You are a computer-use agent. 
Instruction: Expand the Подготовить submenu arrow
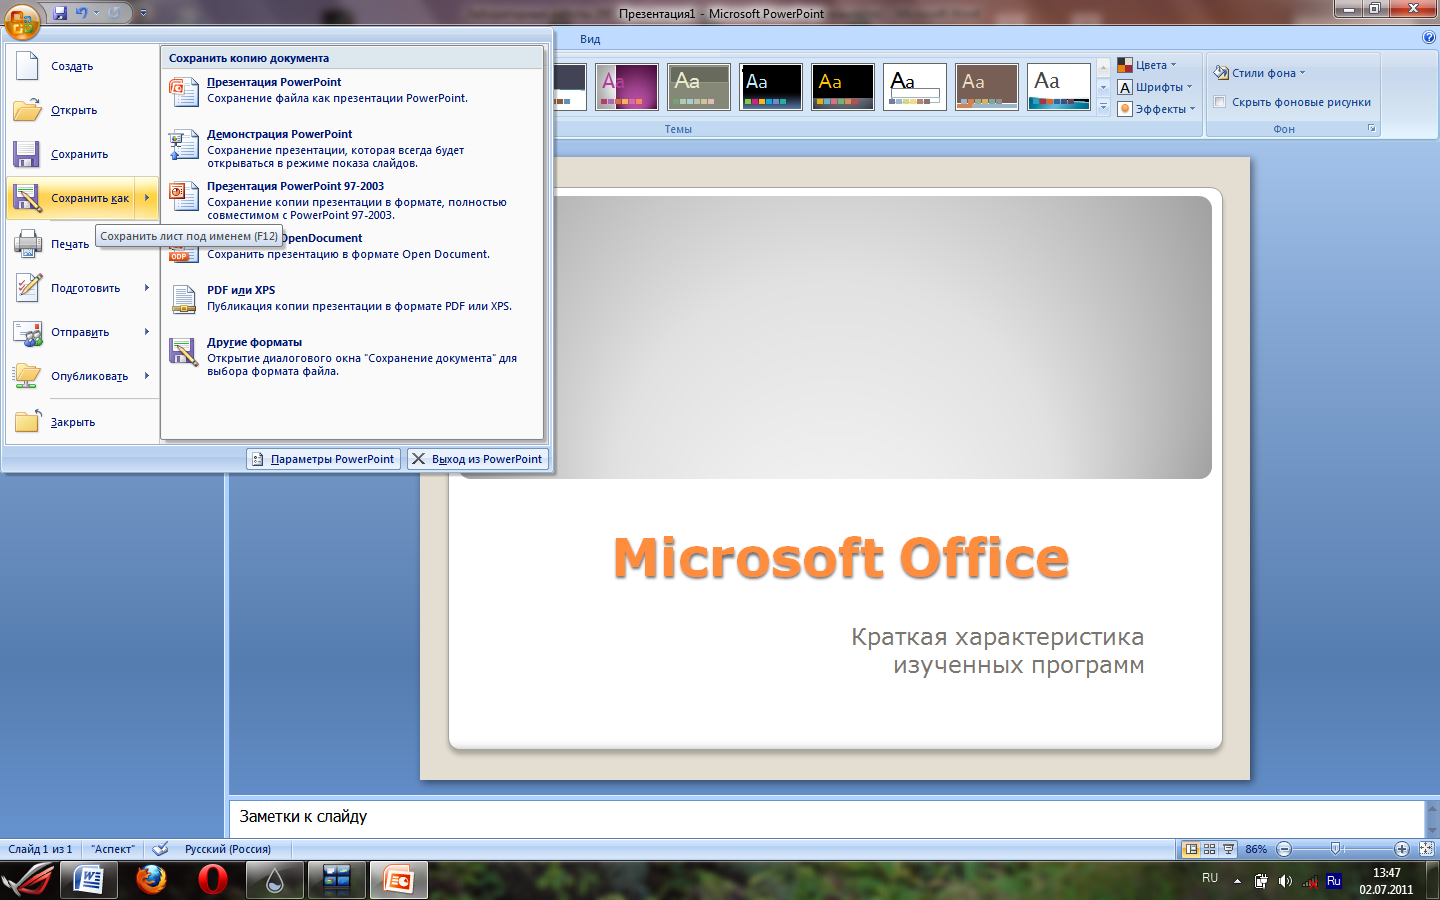tap(147, 288)
